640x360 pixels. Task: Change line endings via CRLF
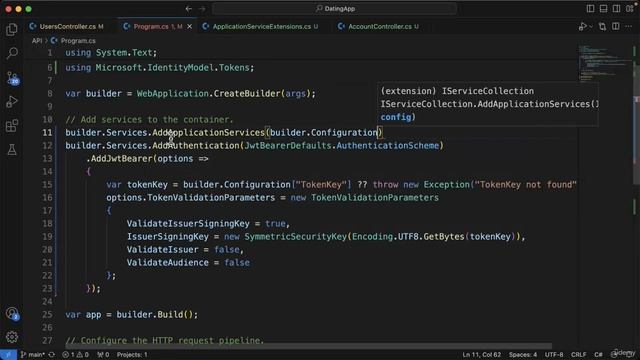click(x=579, y=355)
